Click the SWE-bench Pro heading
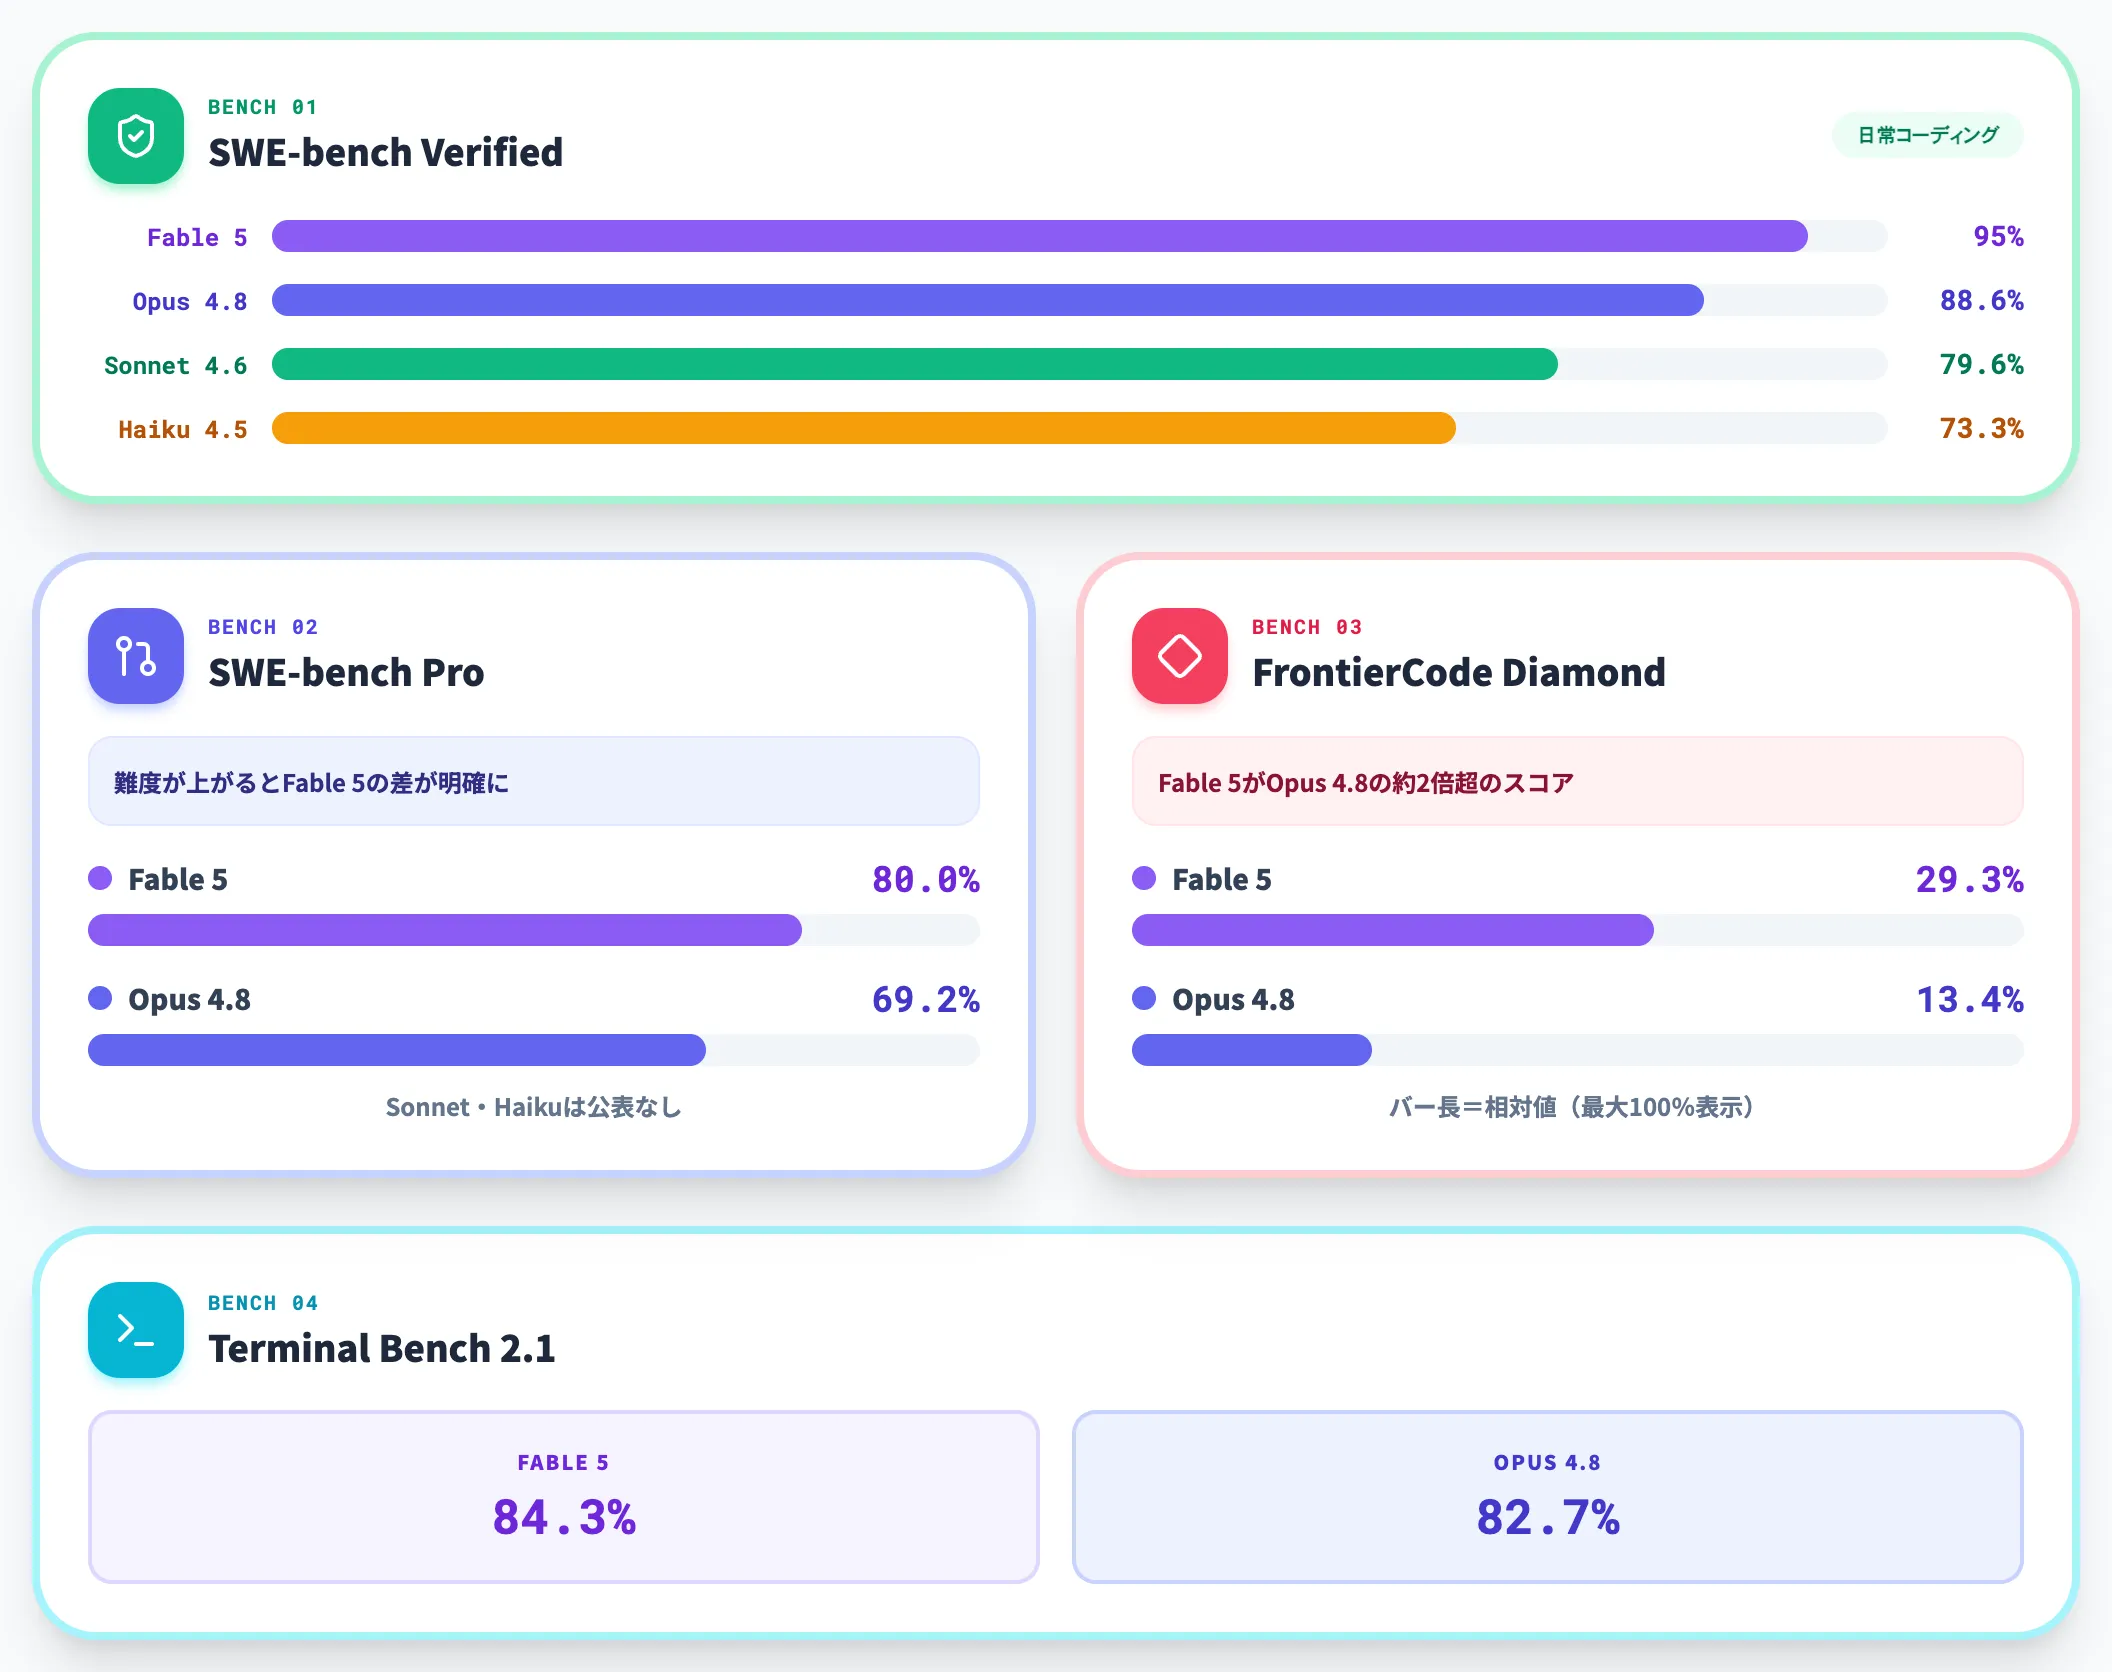 [346, 672]
